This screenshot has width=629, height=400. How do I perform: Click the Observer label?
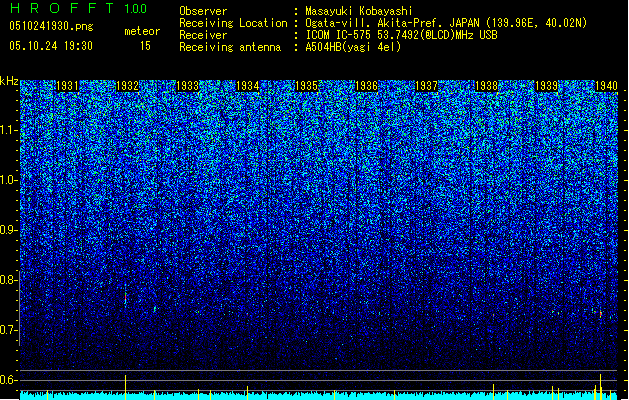[x=203, y=11]
